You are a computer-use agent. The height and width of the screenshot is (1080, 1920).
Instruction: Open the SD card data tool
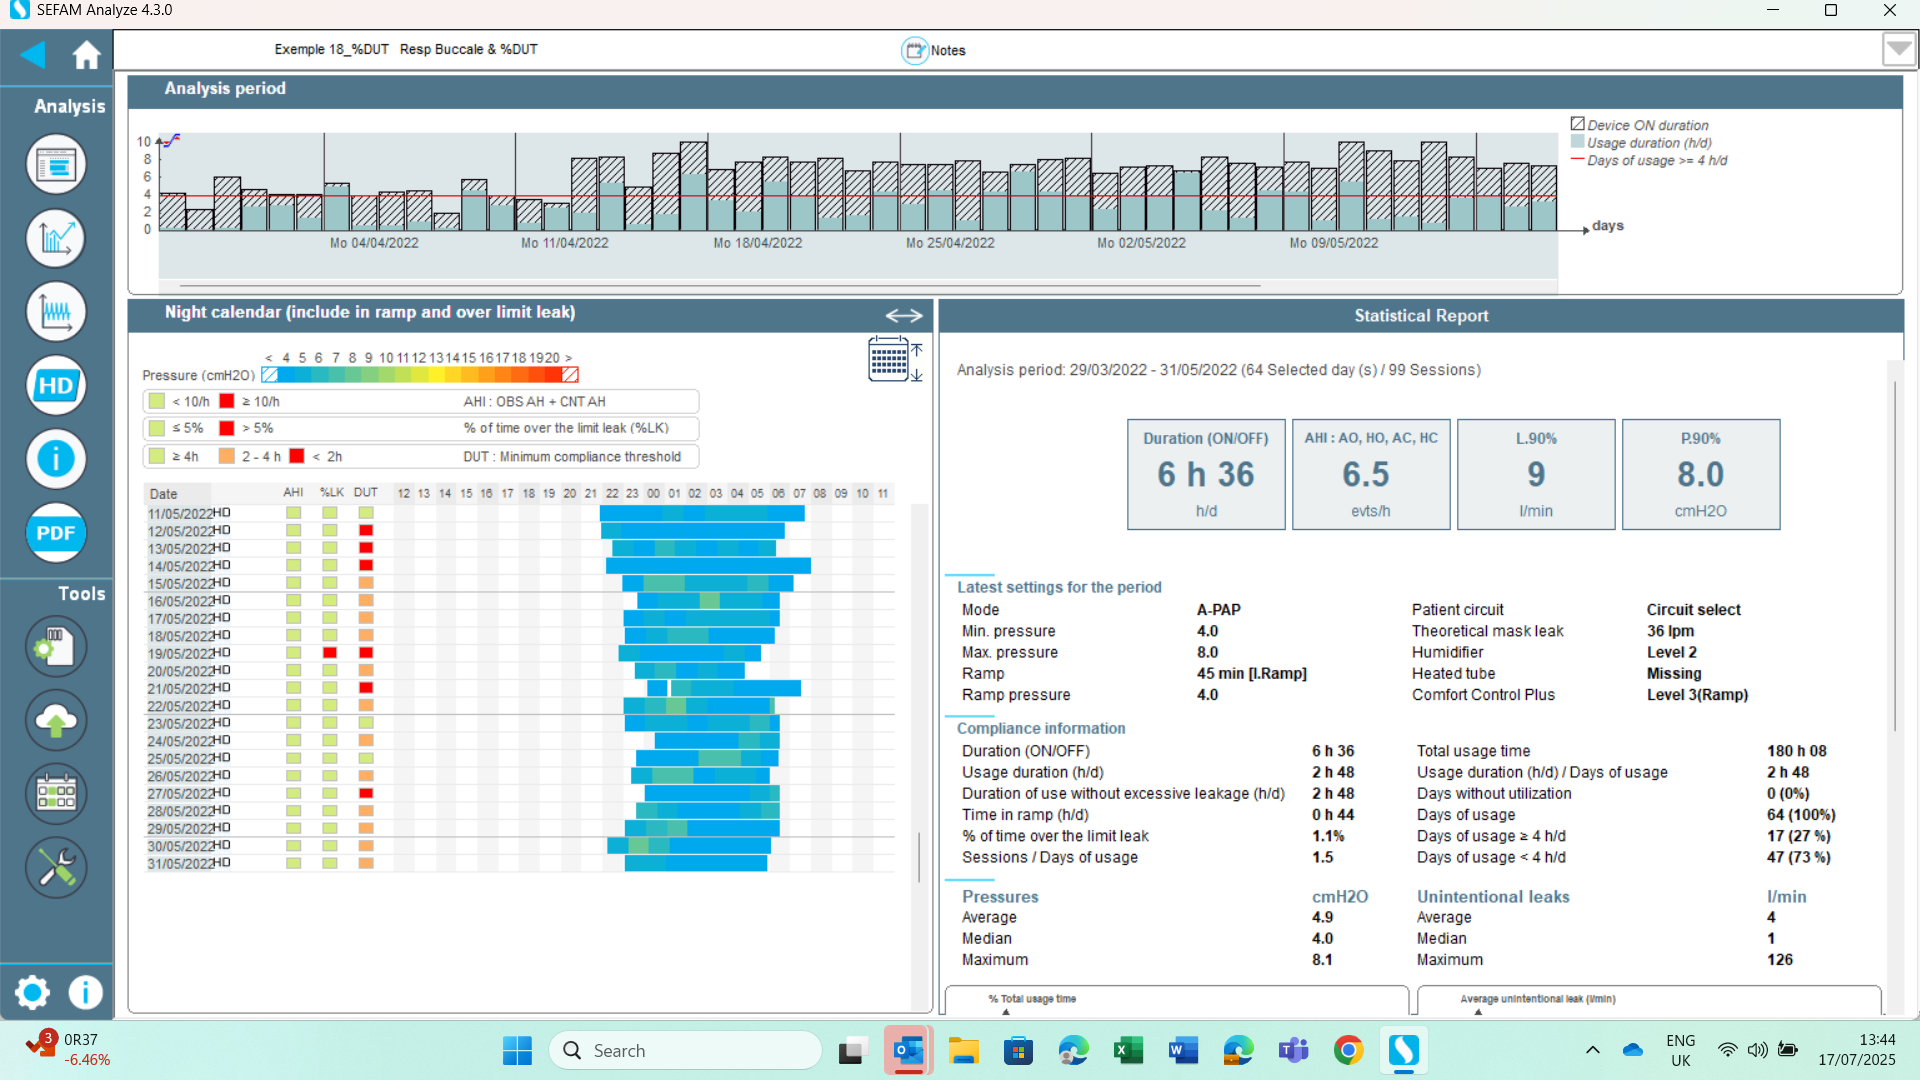click(56, 647)
